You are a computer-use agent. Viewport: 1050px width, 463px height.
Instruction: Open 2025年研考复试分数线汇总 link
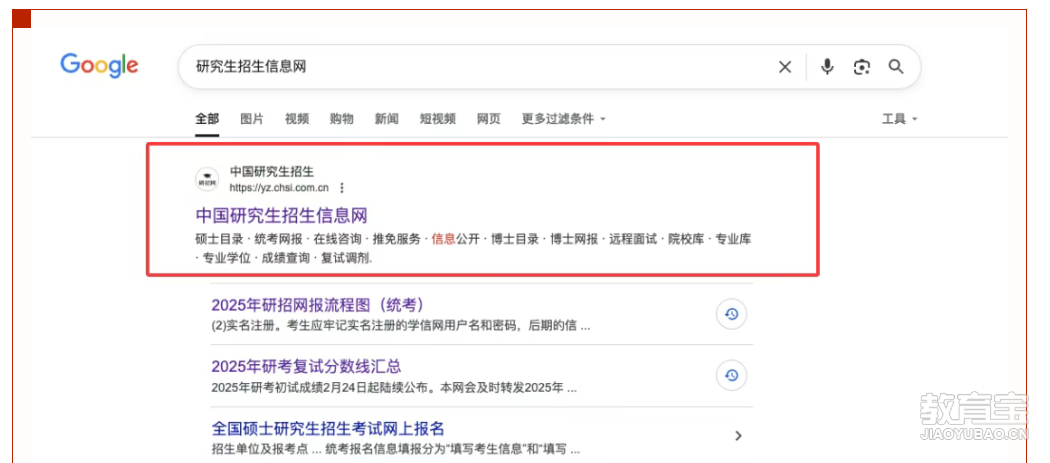click(x=306, y=367)
